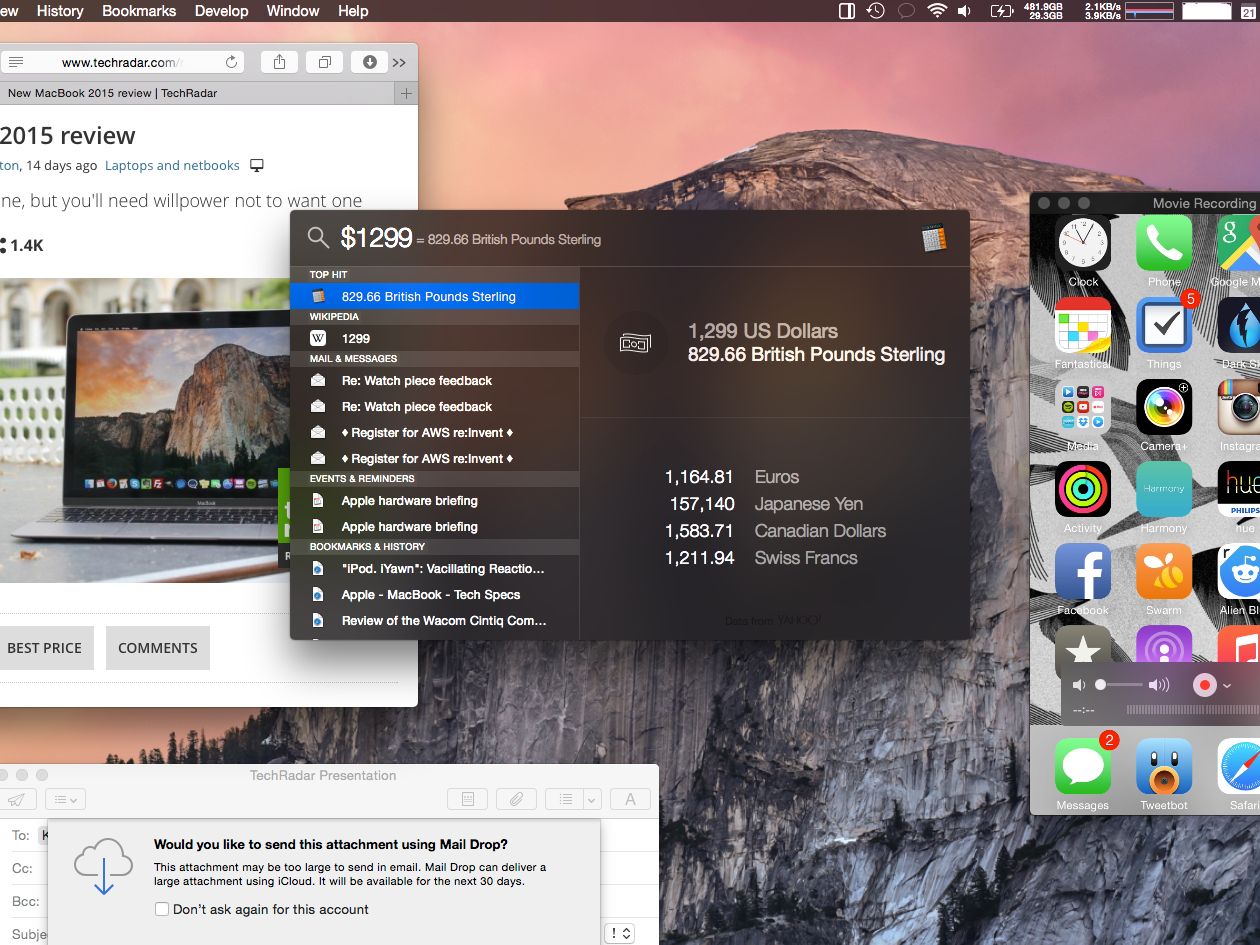Open the Activity rings app
Screen dimensions: 1260x945
(1083, 489)
